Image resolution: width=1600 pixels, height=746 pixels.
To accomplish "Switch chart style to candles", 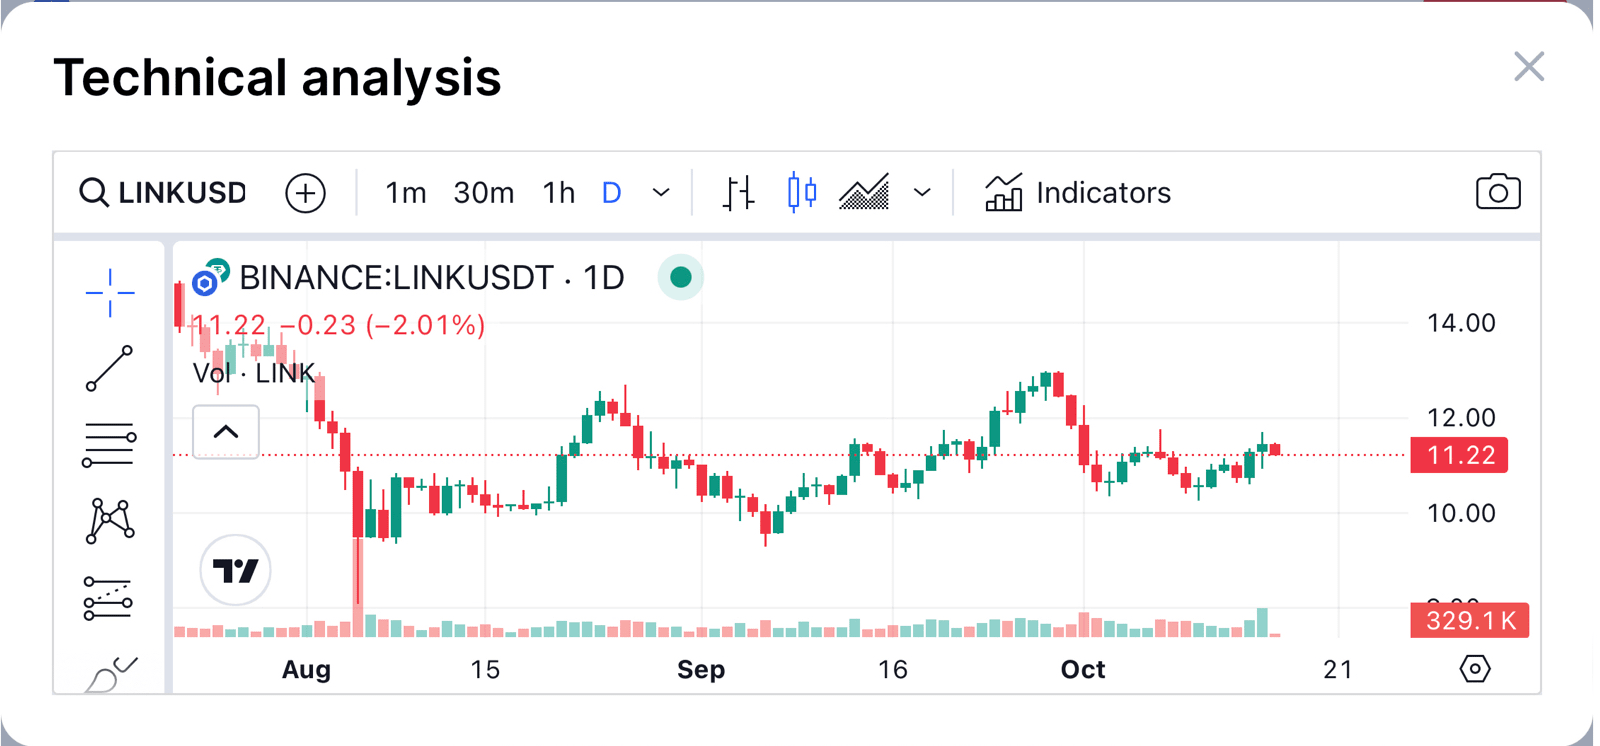I will (801, 193).
